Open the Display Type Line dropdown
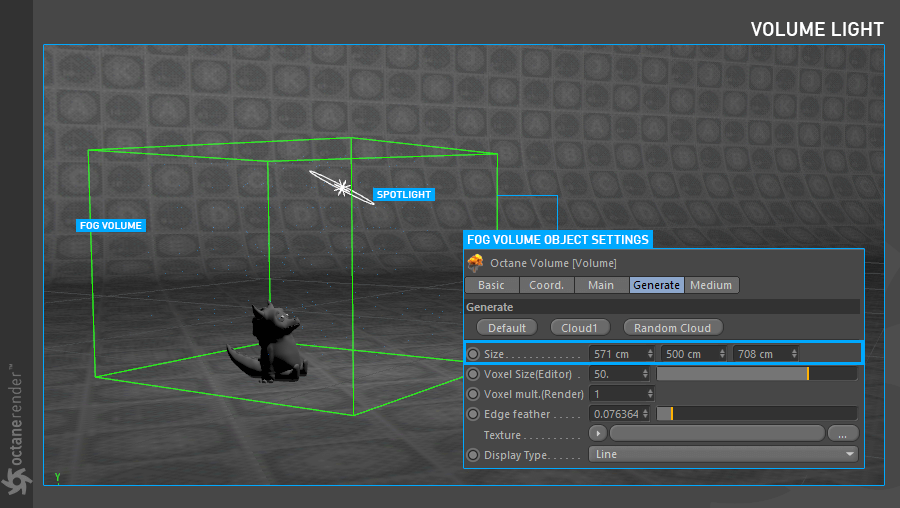Viewport: 900px width, 508px height. click(x=724, y=455)
